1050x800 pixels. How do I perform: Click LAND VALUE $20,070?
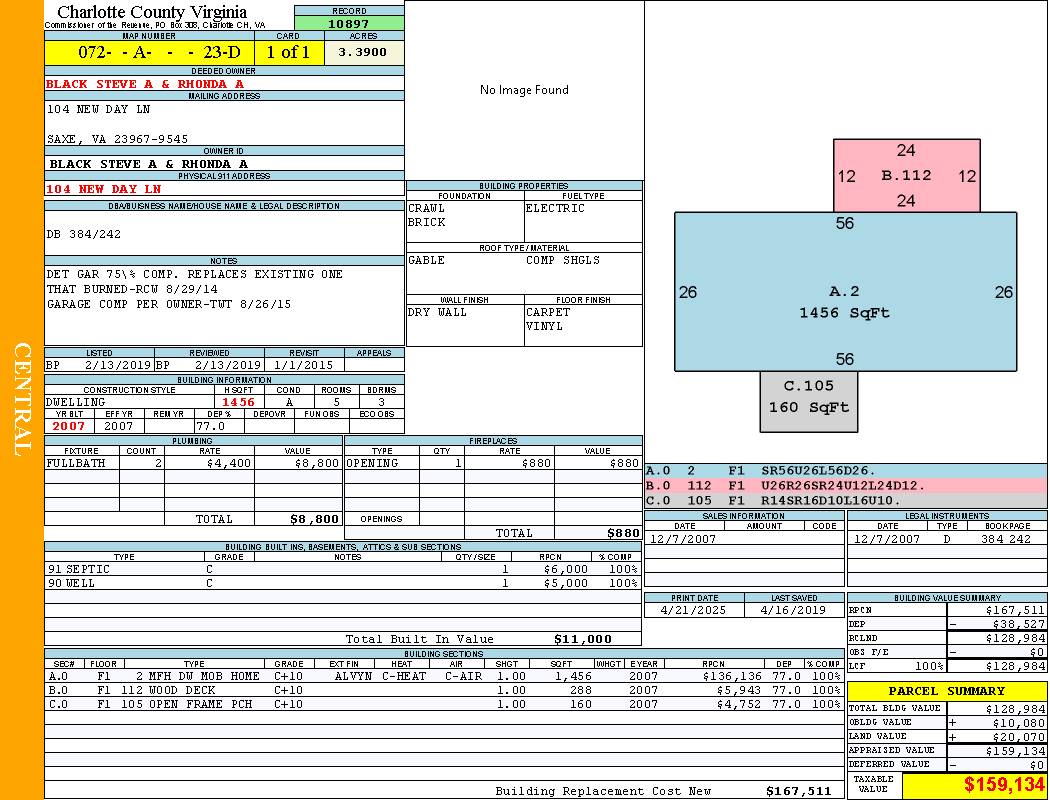click(1019, 737)
